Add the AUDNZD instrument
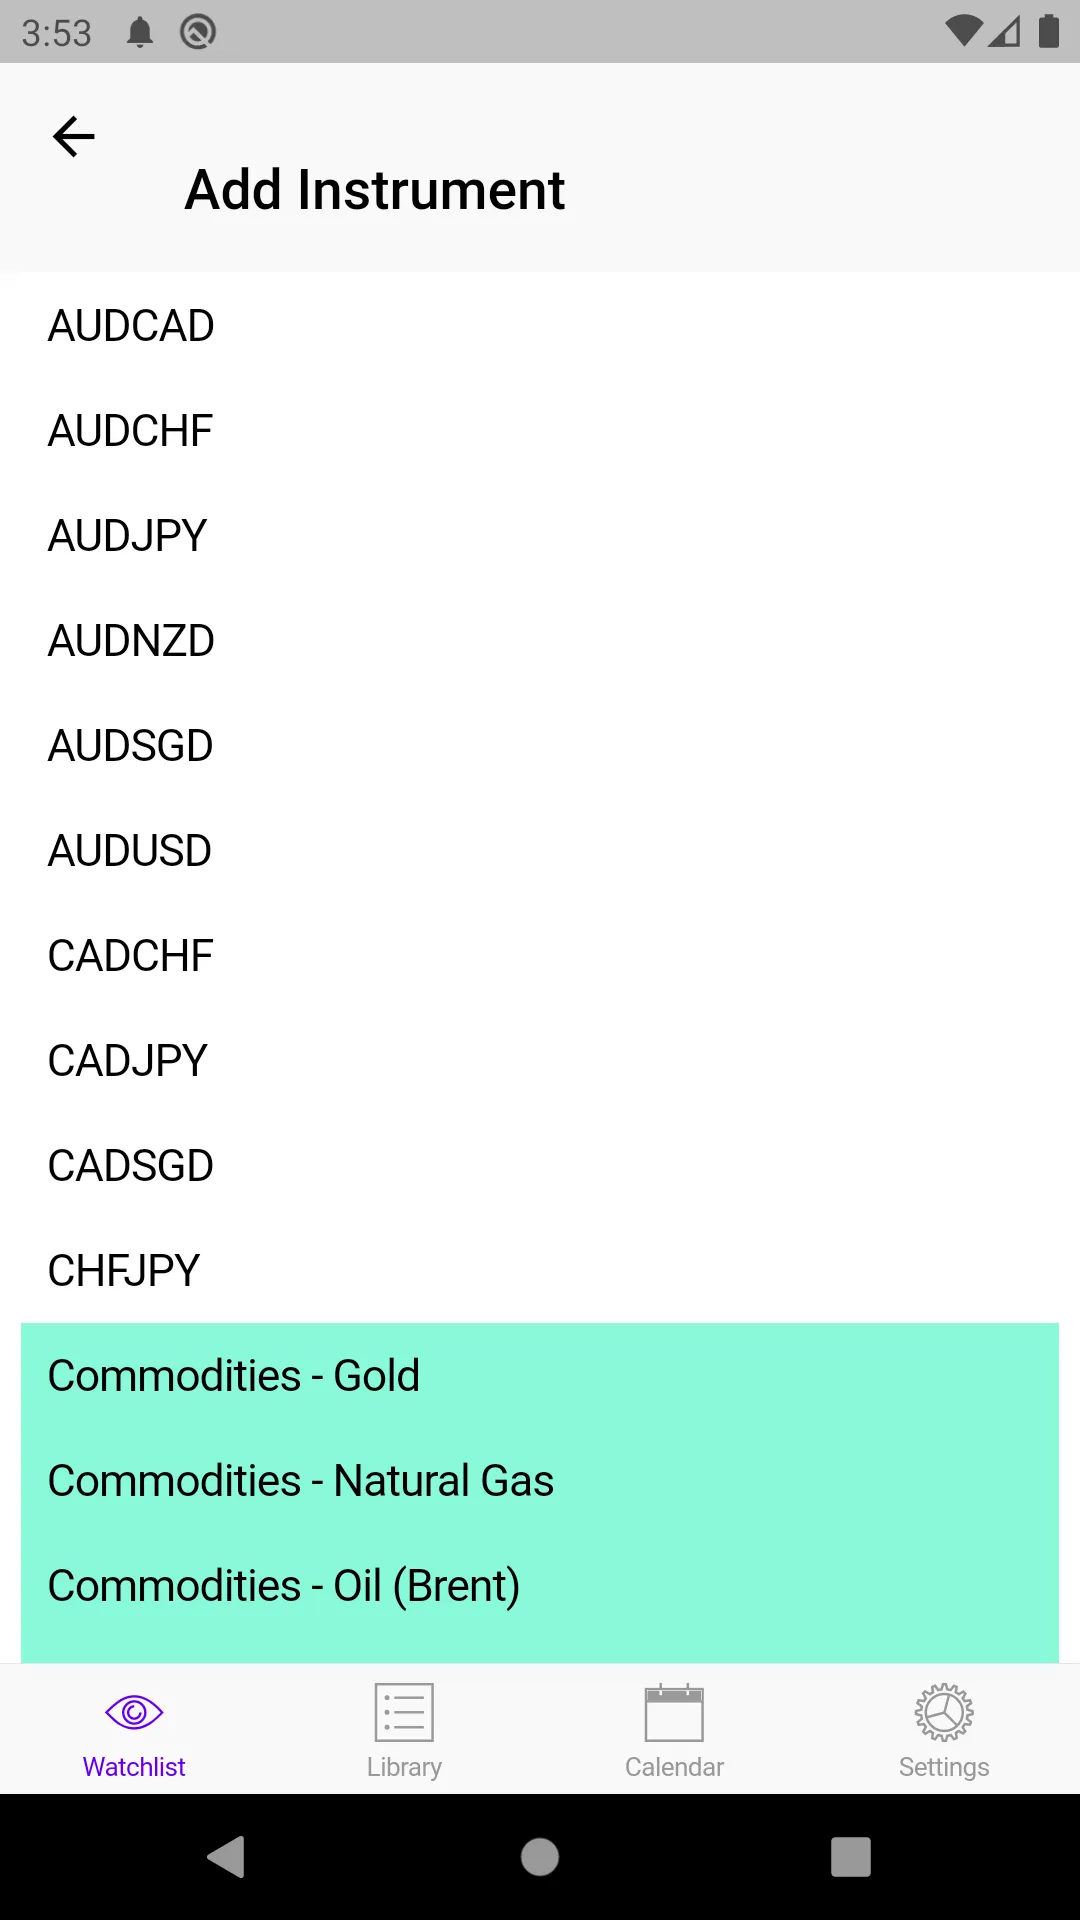Image resolution: width=1080 pixels, height=1920 pixels. click(131, 641)
